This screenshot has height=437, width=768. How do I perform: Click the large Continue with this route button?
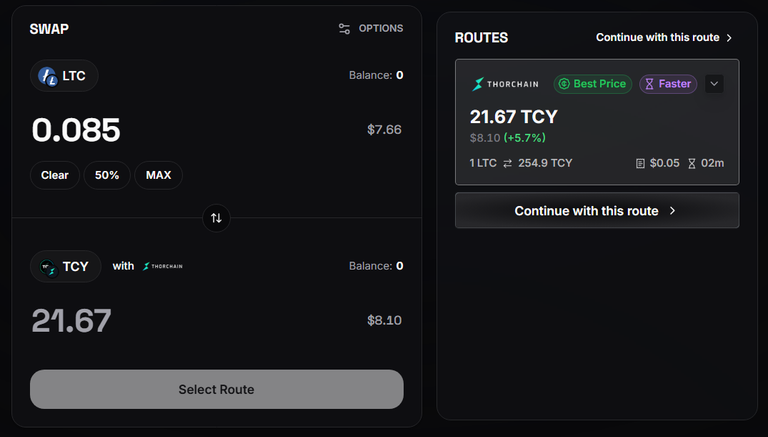(x=597, y=211)
